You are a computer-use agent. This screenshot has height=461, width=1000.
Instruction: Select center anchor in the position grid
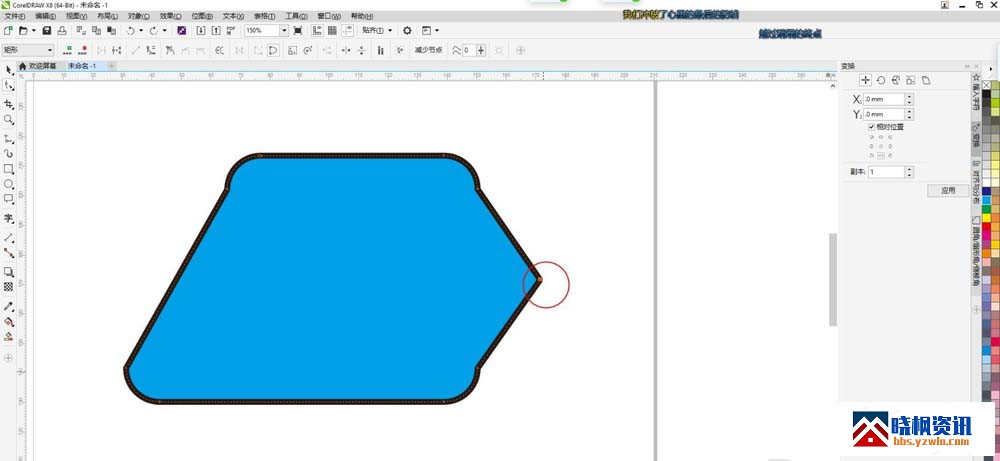coord(881,146)
